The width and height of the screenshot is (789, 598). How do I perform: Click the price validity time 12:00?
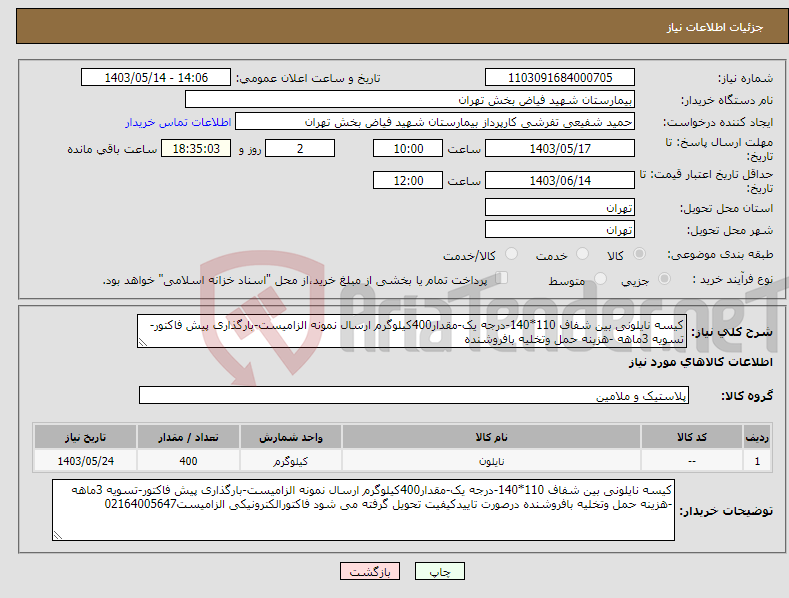[408, 180]
